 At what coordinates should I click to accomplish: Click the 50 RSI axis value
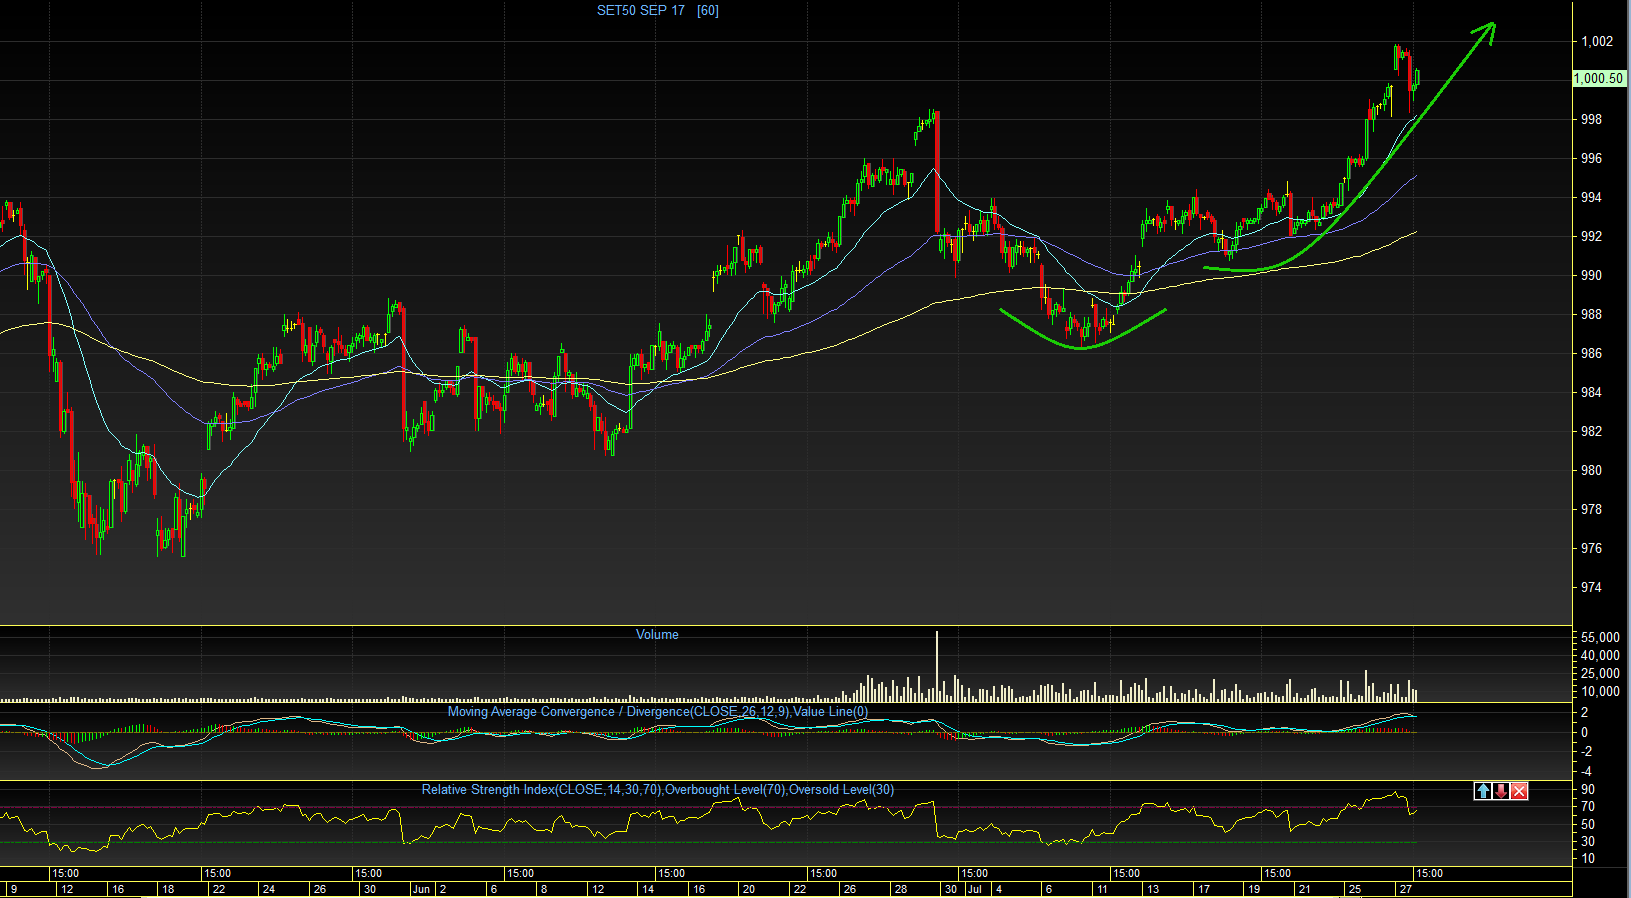point(1588,824)
